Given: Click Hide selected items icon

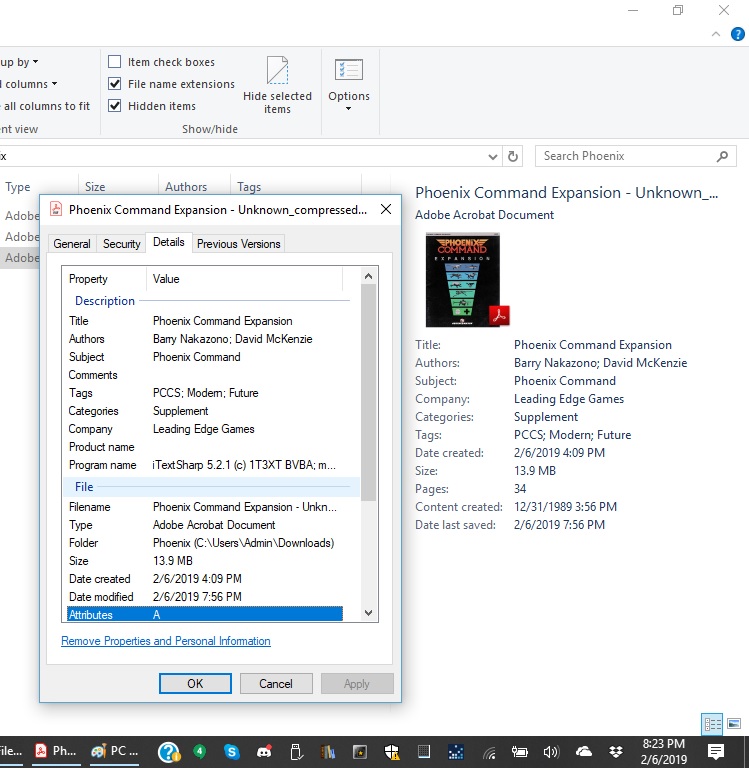Looking at the screenshot, I should click(x=277, y=71).
